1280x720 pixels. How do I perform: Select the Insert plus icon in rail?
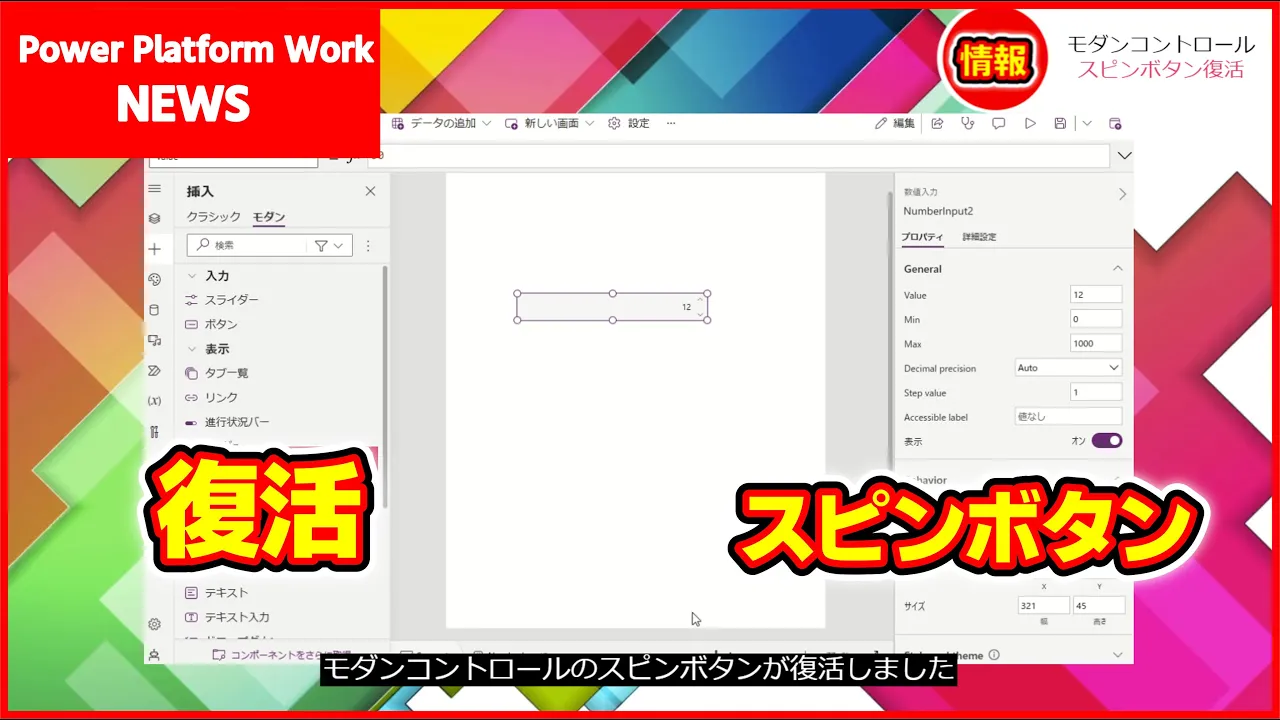(154, 249)
